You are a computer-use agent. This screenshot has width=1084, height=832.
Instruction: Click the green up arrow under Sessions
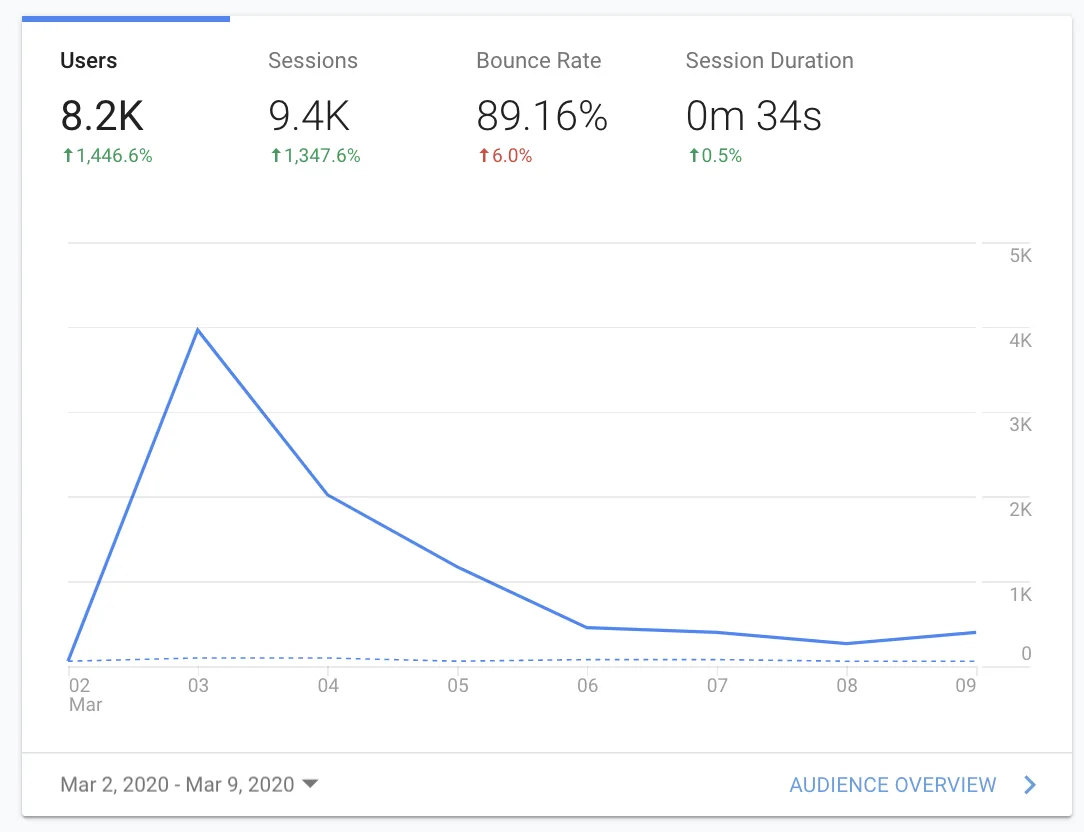276,156
